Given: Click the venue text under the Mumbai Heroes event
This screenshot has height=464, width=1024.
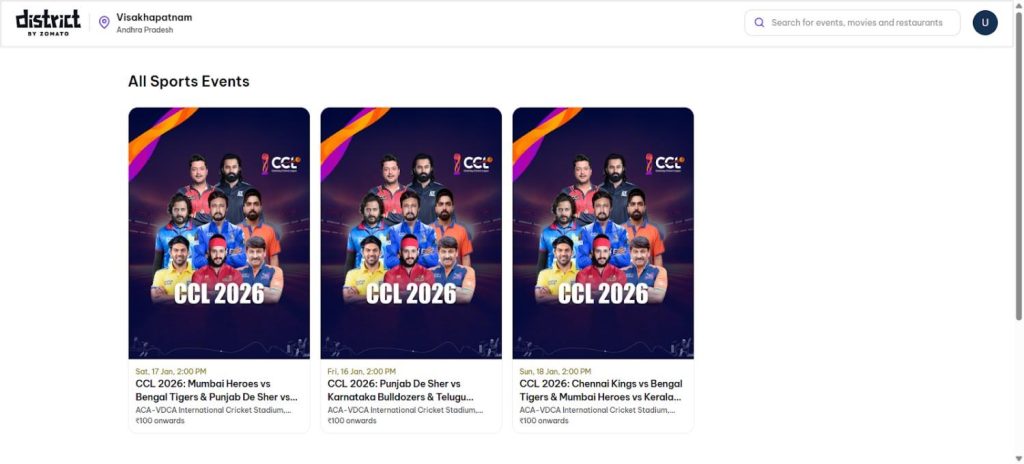Looking at the screenshot, I should point(213,409).
